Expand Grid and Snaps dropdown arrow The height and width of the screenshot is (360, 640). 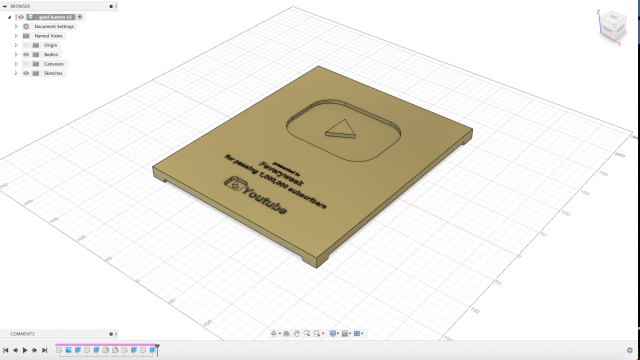tap(350, 333)
